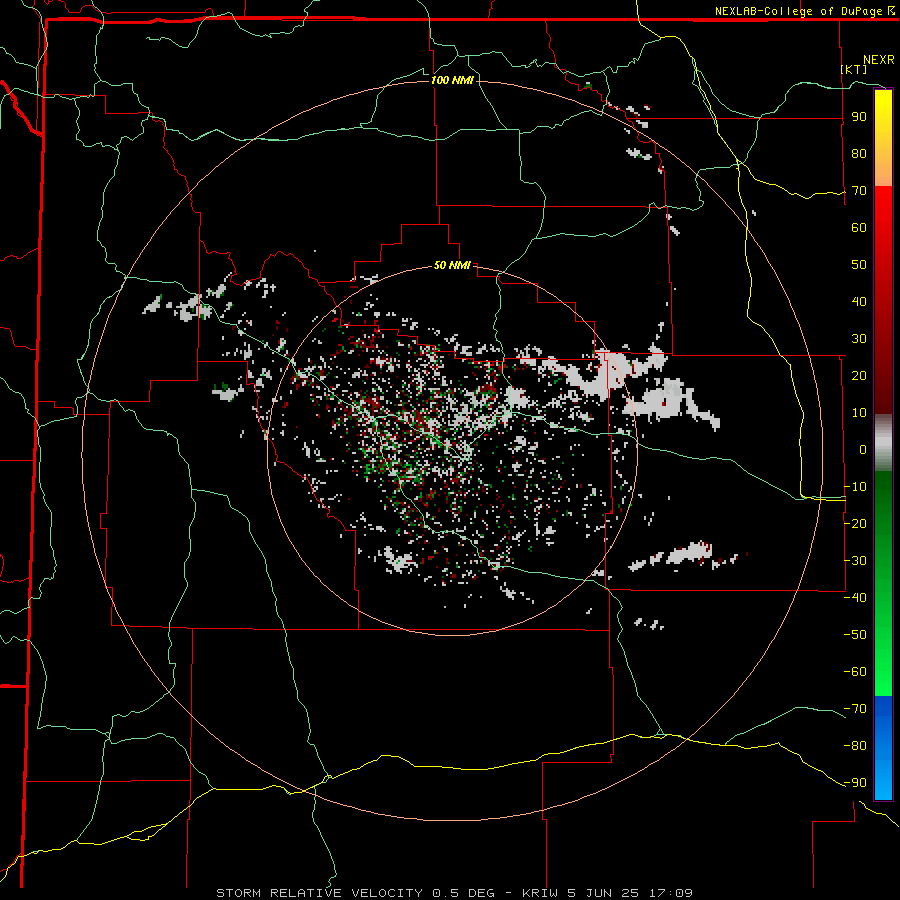The image size is (900, 900).
Task: Click the -10 value on velocity scale
Action: pyautogui.click(x=855, y=487)
